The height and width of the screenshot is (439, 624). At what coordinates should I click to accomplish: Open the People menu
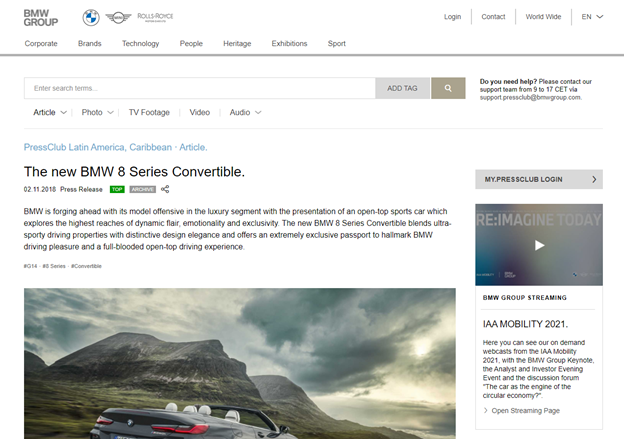[x=191, y=43]
